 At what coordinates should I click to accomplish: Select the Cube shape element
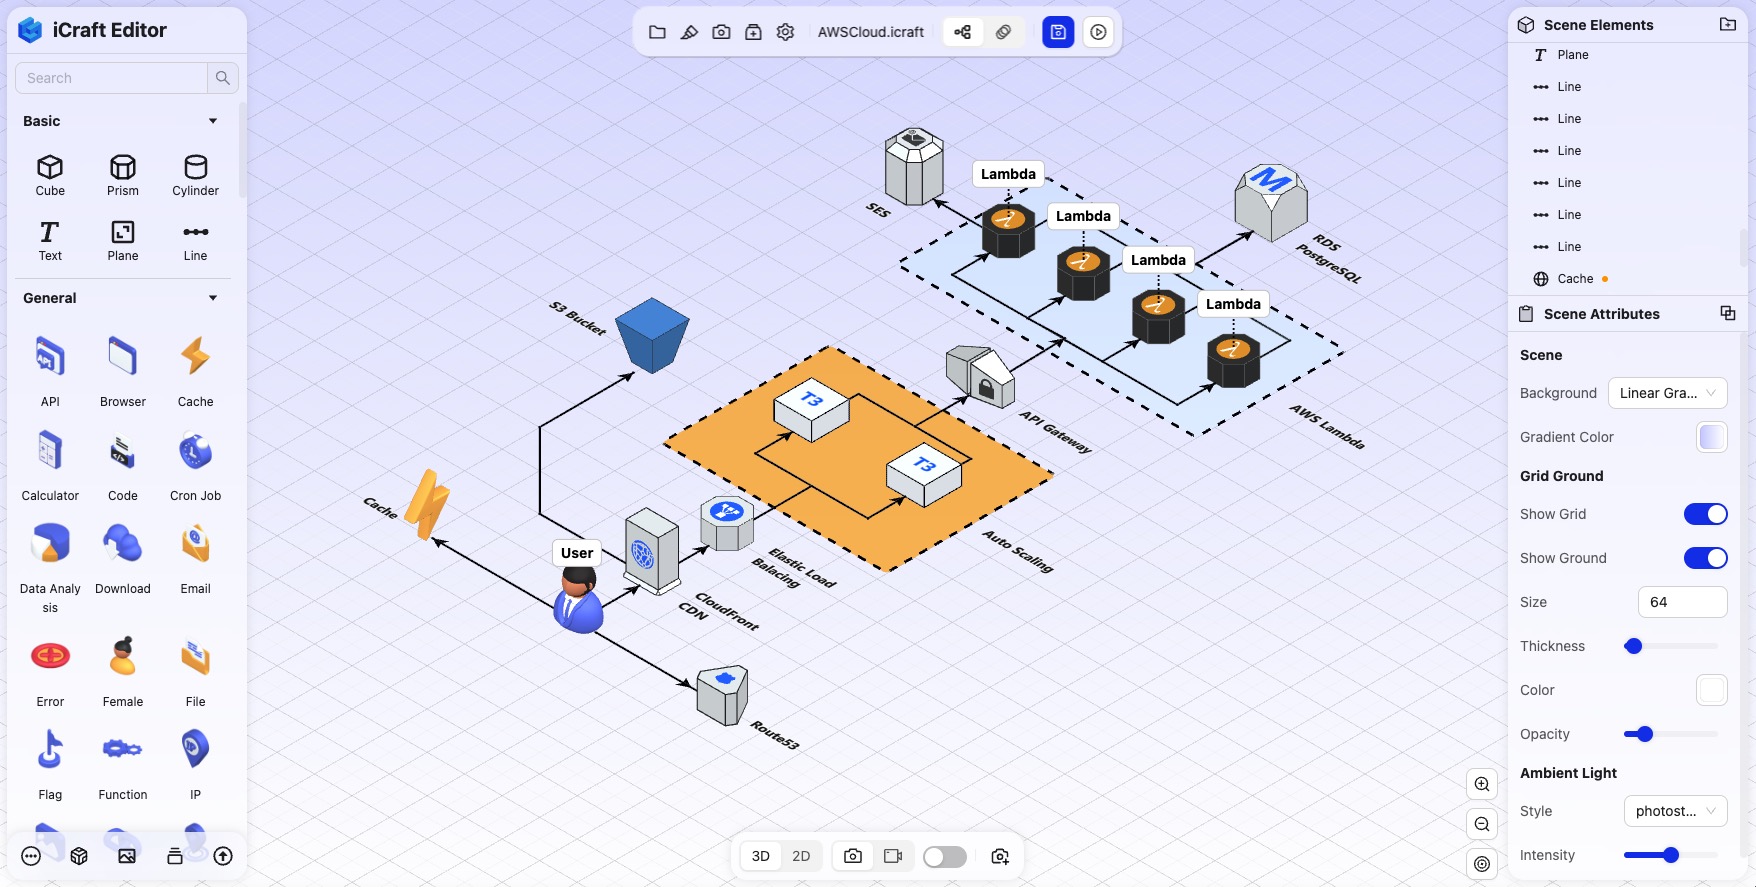click(50, 175)
